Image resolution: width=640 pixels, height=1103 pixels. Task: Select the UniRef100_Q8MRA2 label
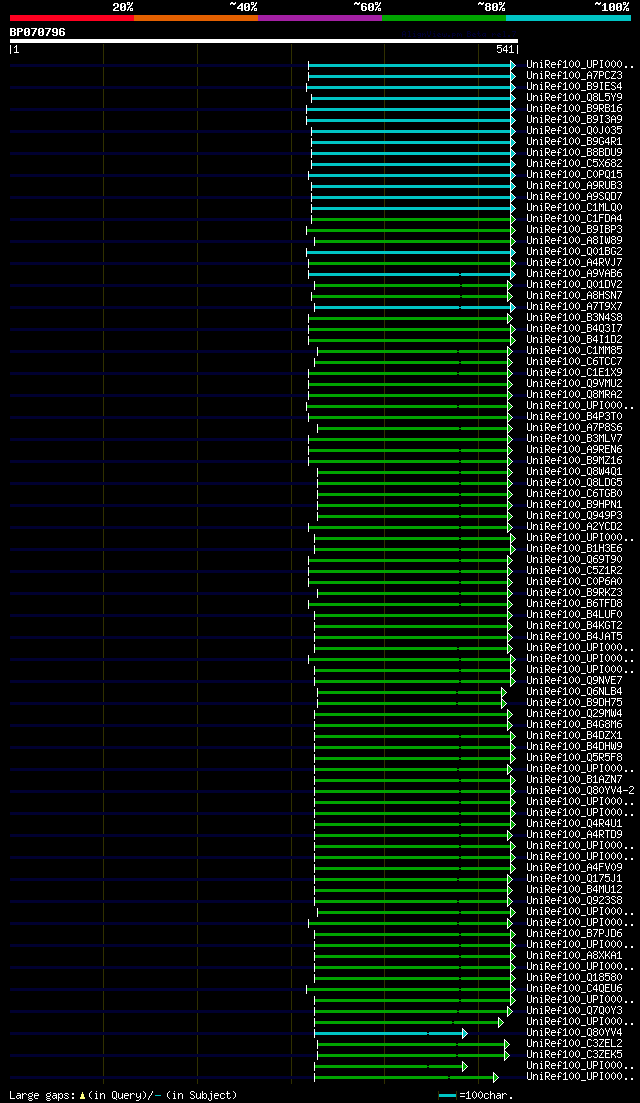coord(574,395)
